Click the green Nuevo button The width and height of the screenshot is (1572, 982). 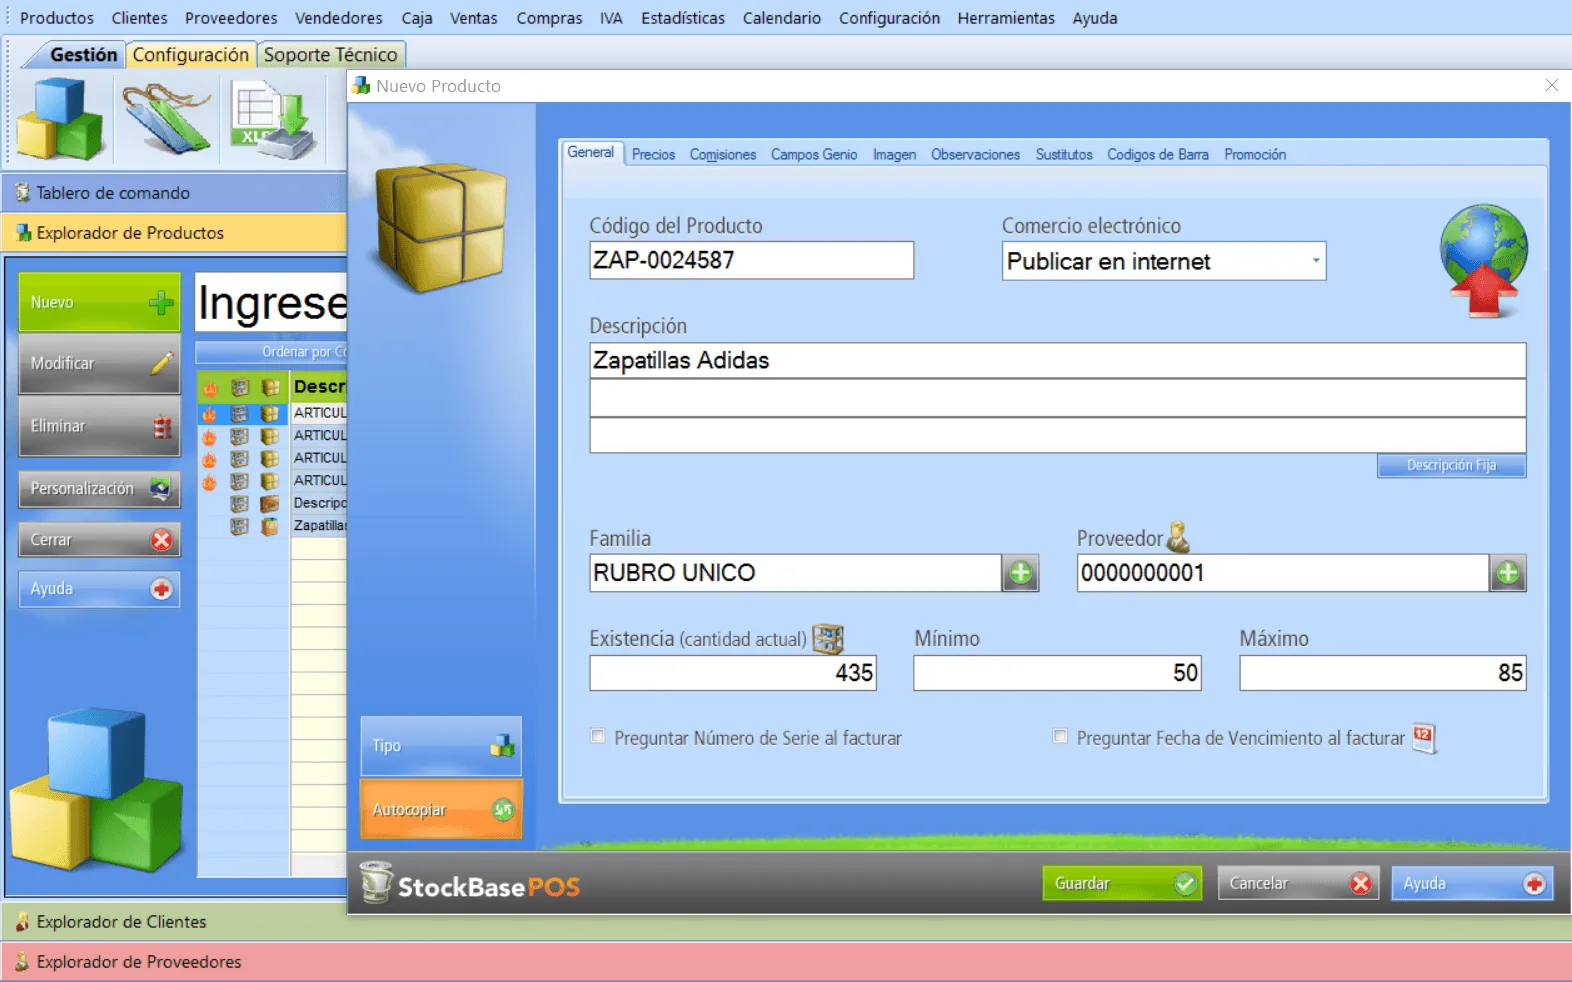99,302
